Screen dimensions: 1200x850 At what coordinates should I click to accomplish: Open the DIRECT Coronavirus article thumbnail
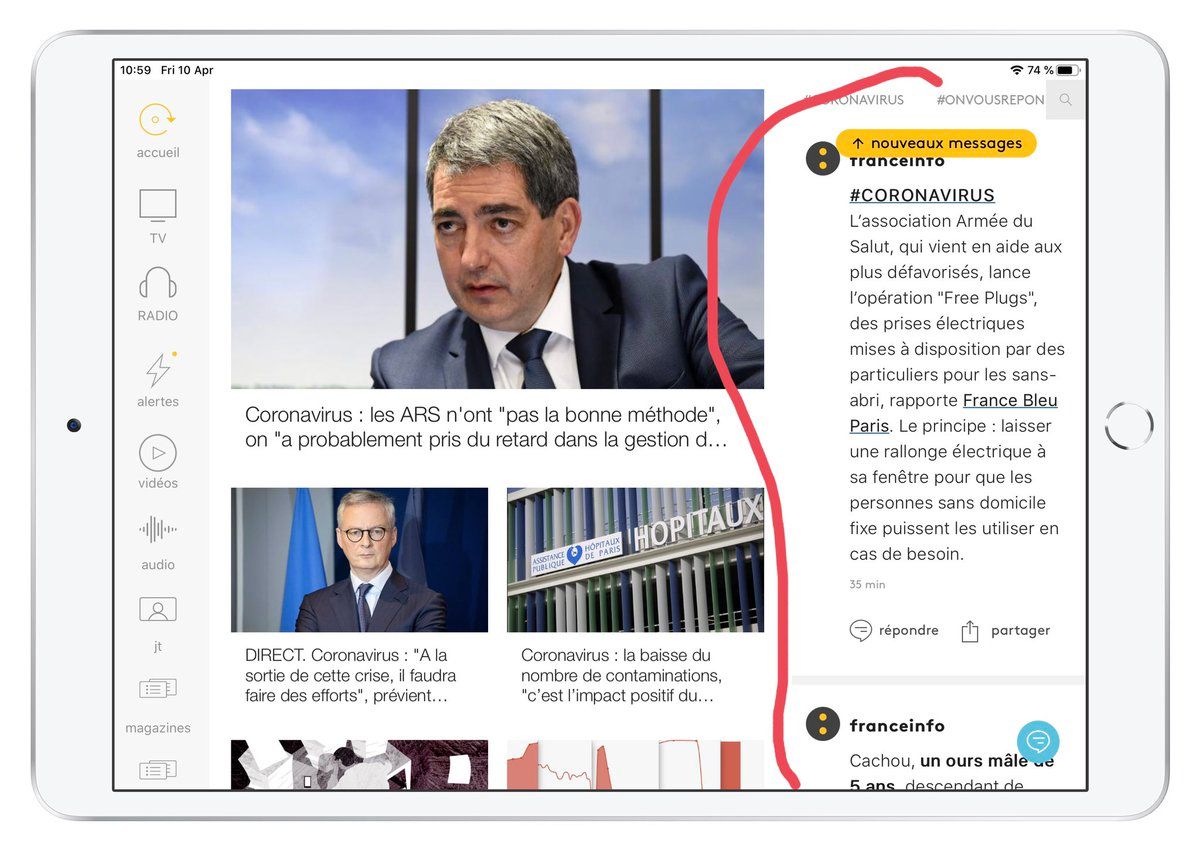[x=359, y=560]
